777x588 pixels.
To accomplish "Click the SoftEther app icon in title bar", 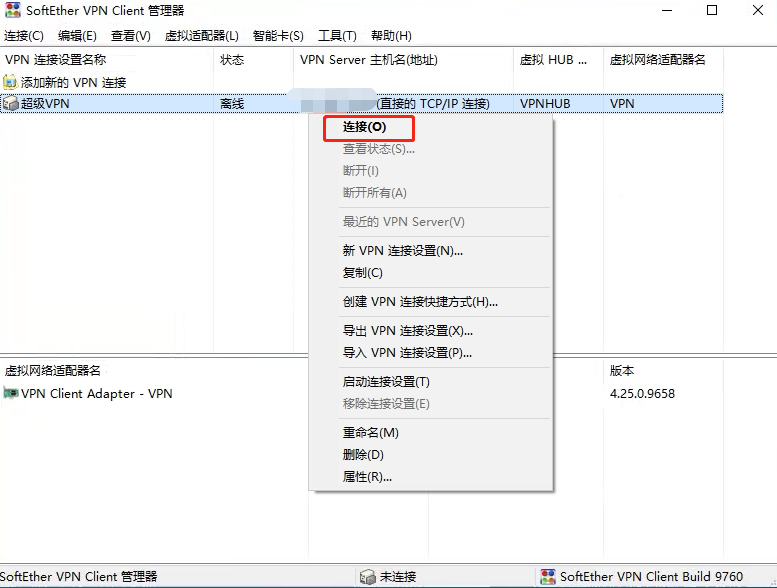I will [12, 10].
